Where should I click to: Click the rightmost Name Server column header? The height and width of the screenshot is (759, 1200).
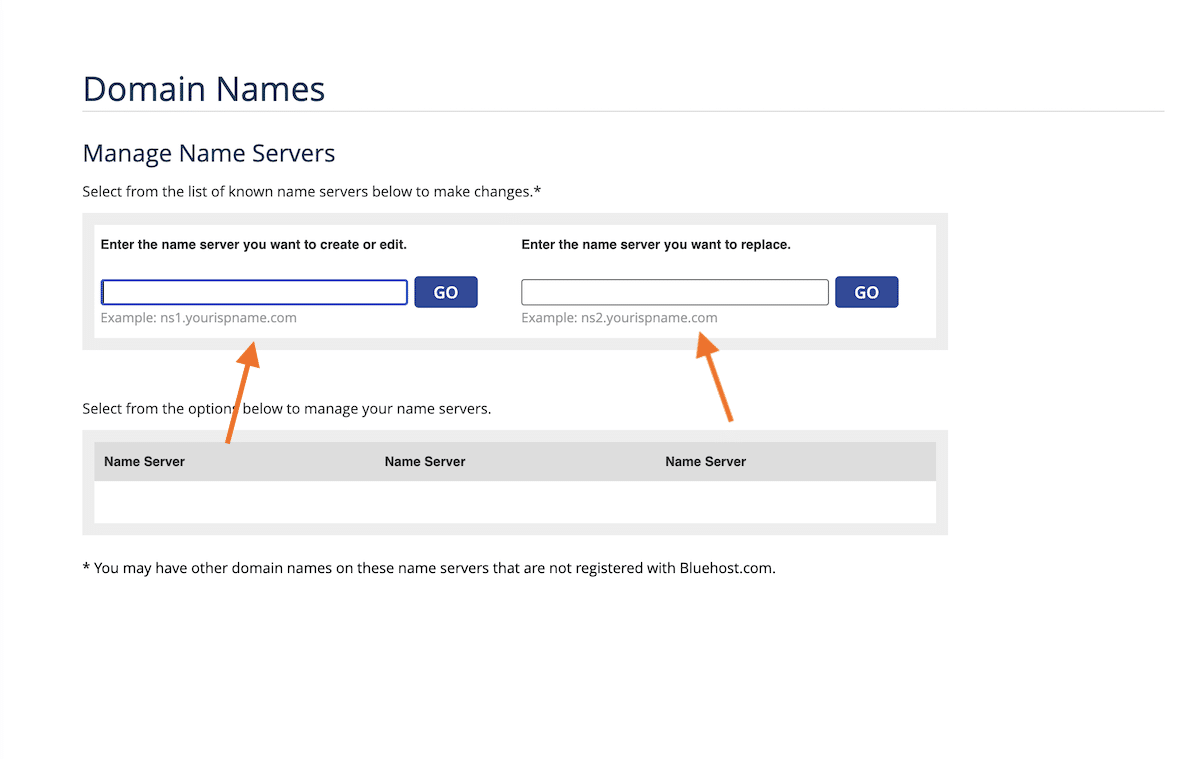(705, 461)
